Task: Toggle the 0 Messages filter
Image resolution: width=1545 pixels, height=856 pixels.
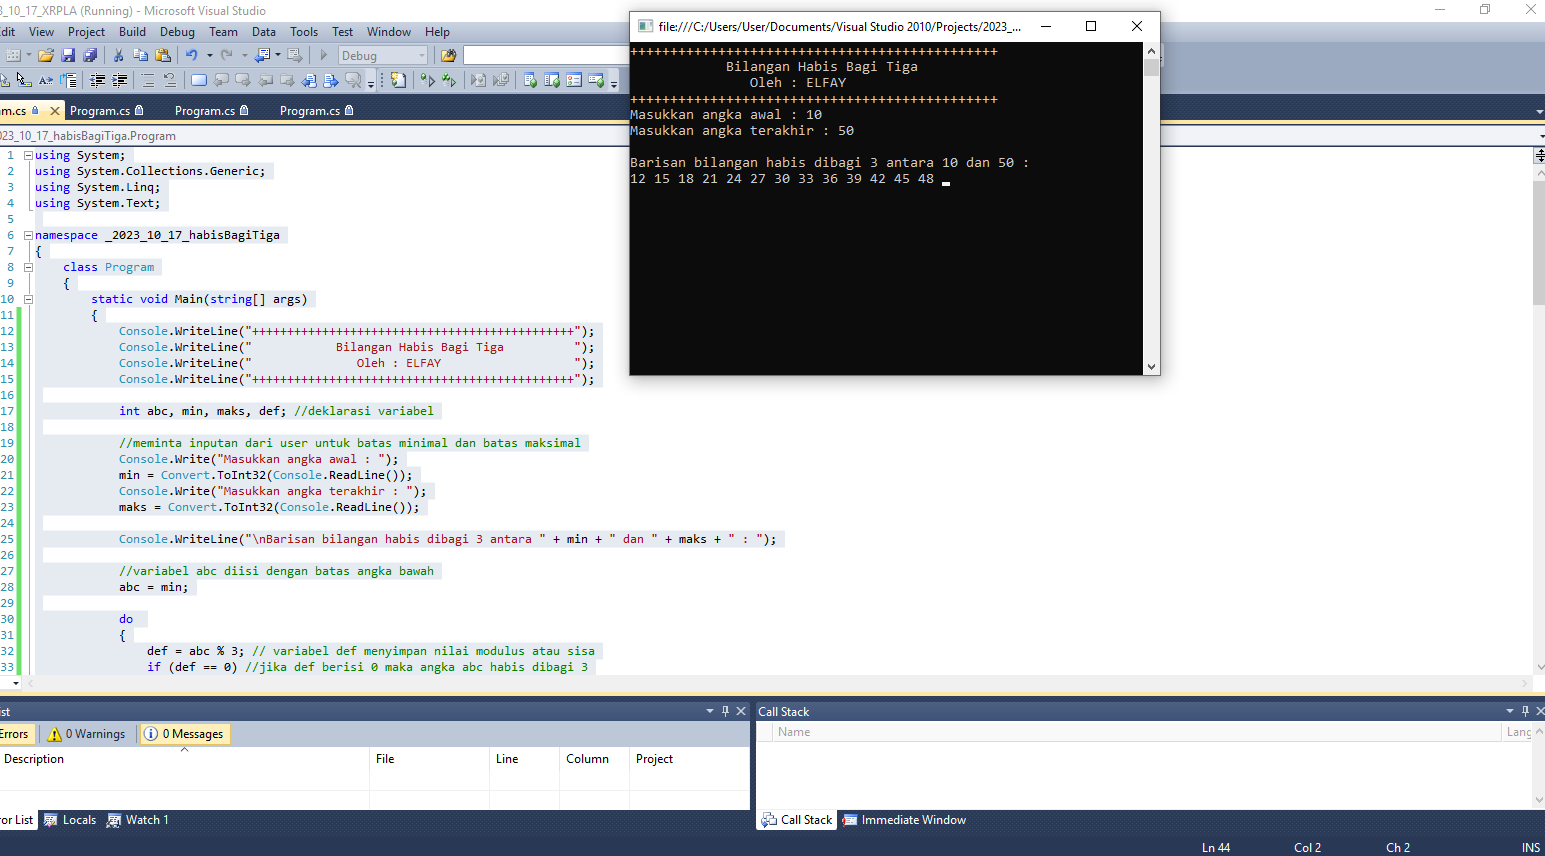Action: pos(185,734)
